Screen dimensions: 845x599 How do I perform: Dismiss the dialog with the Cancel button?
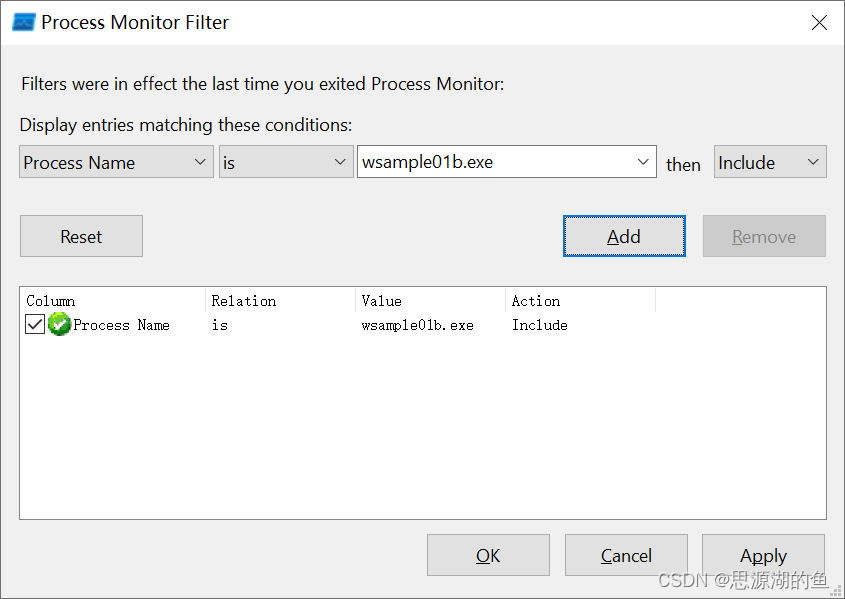[626, 555]
